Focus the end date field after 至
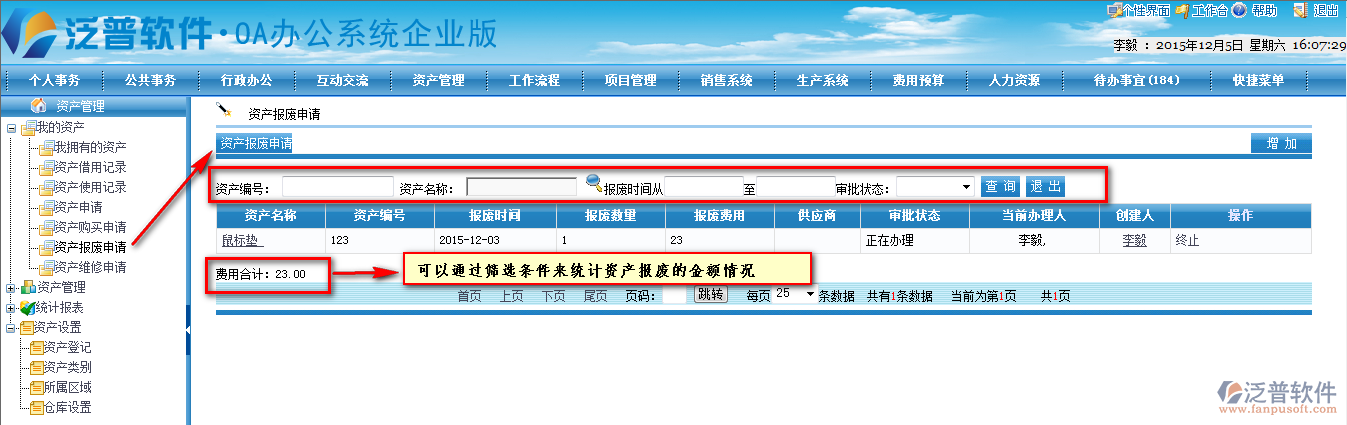The height and width of the screenshot is (425, 1347). (x=796, y=187)
